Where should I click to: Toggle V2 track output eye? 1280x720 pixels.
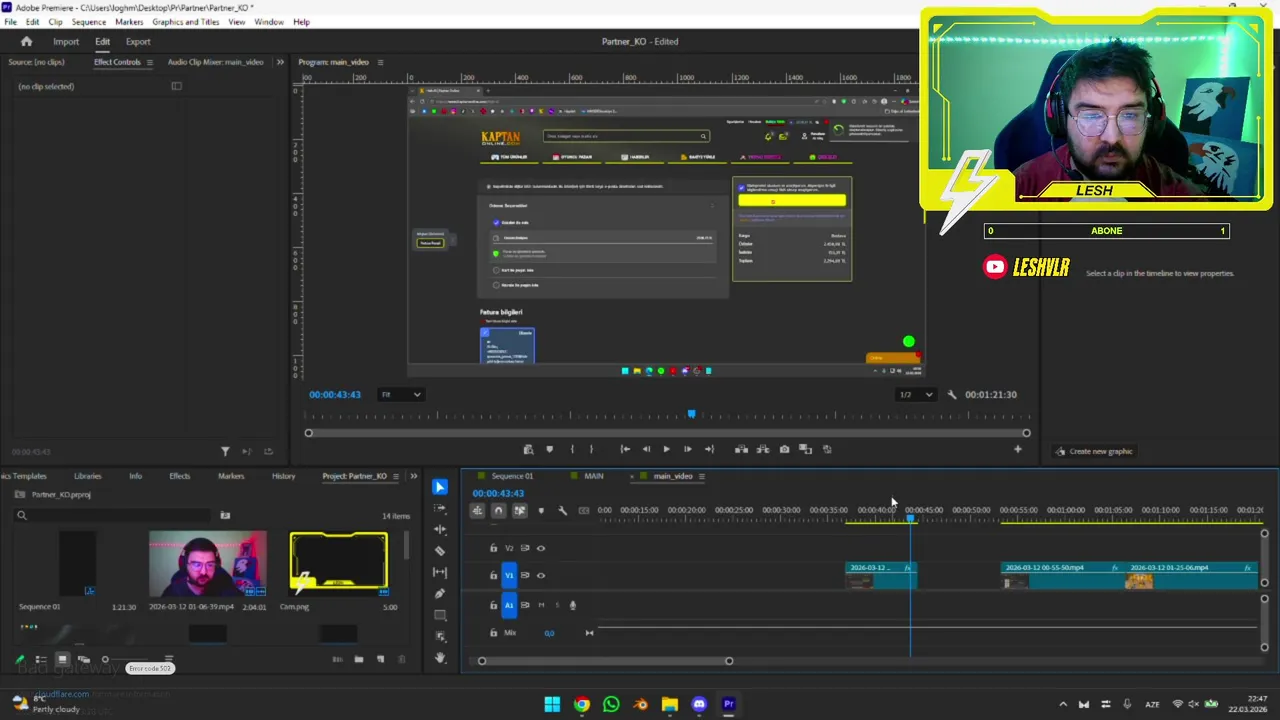tap(541, 548)
